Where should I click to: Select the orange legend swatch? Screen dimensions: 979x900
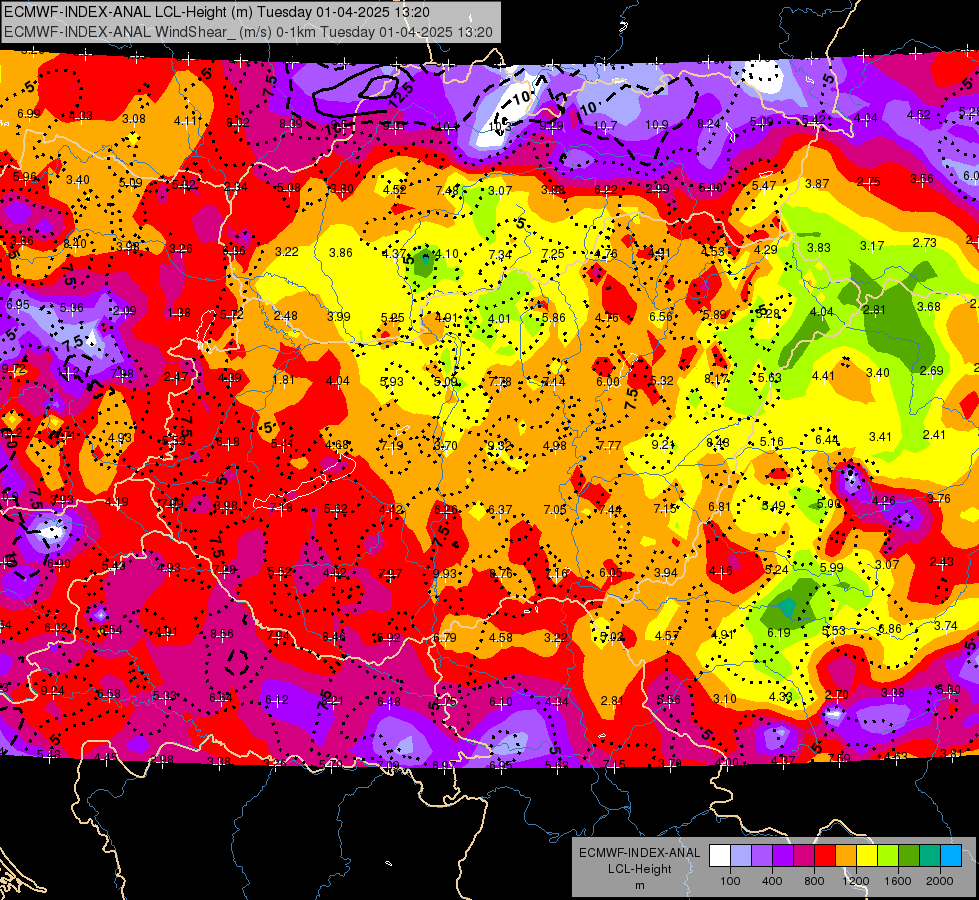(846, 856)
